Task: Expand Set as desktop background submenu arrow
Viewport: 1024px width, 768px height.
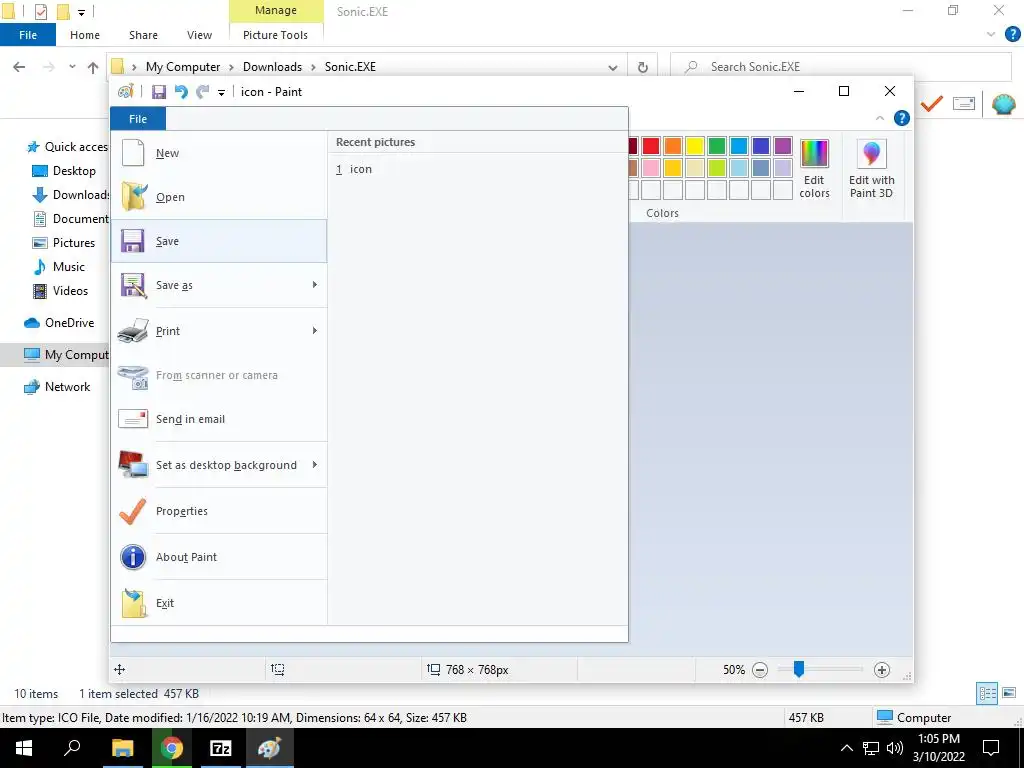Action: pos(315,464)
